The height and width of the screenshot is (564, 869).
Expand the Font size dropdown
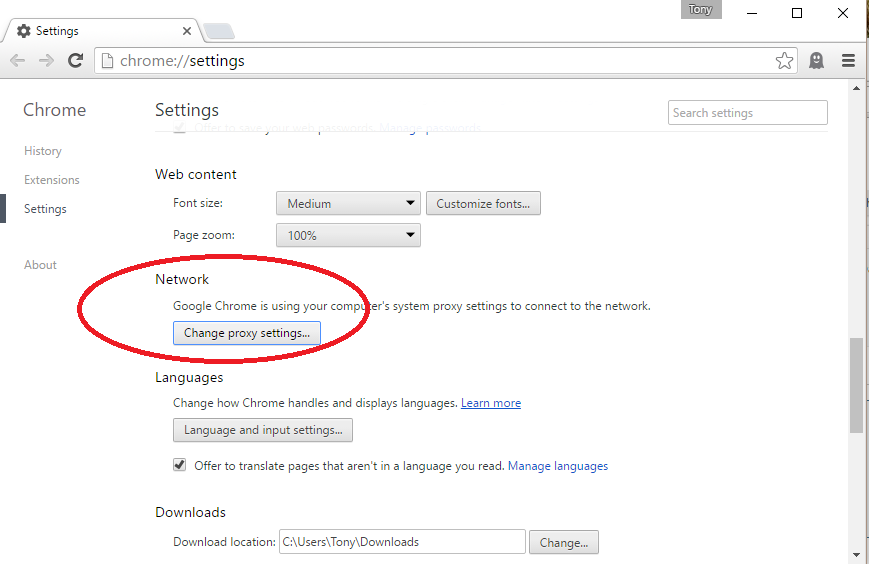point(348,204)
